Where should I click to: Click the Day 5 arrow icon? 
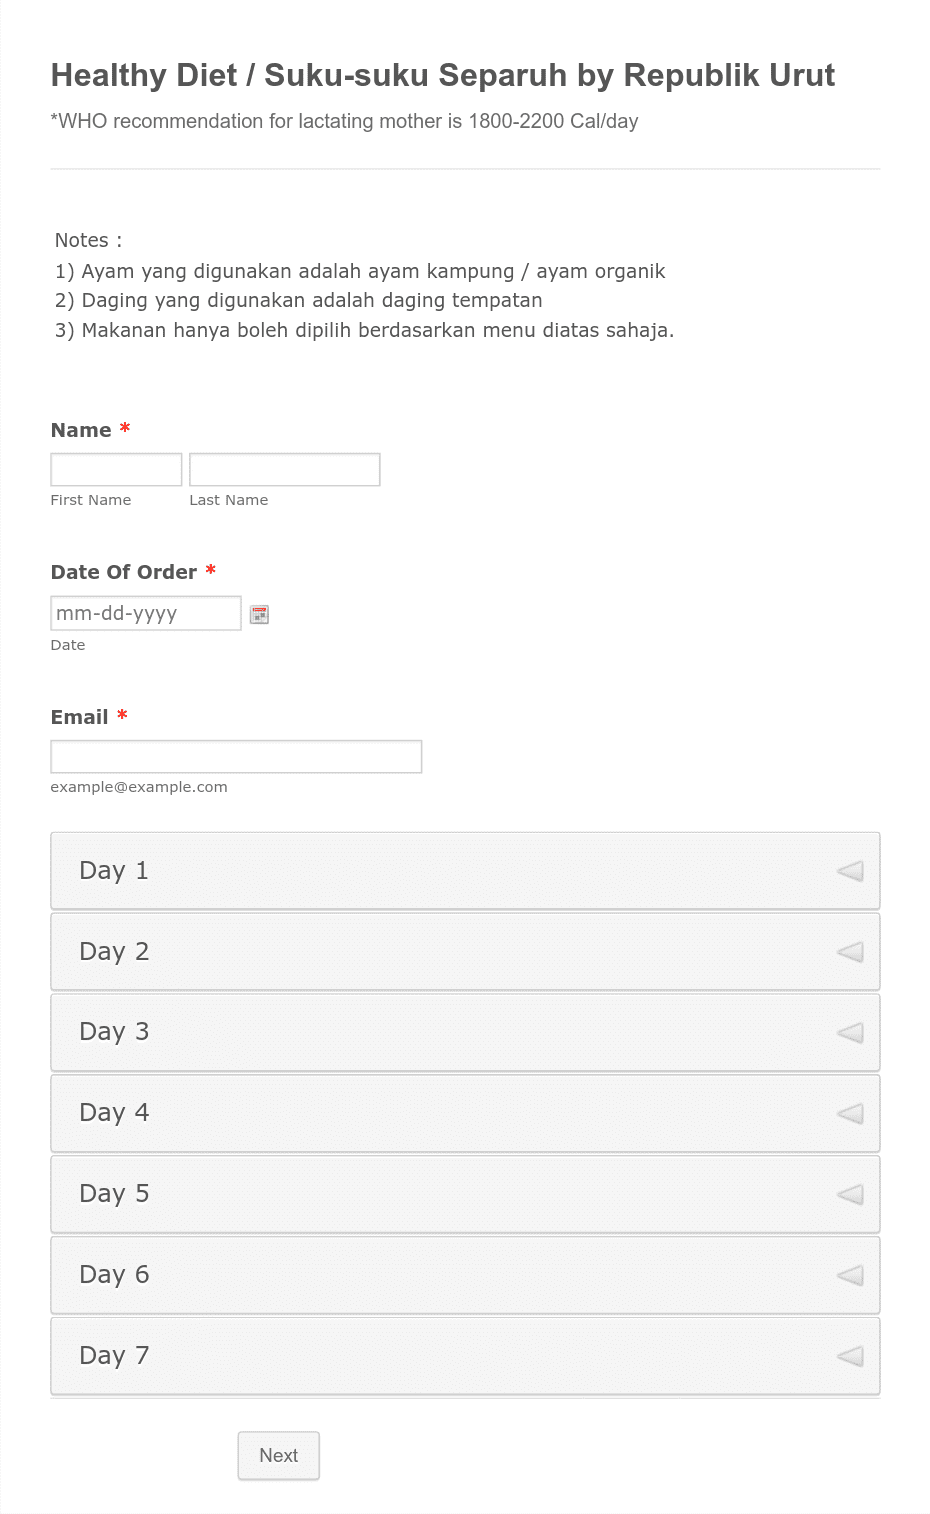coord(850,1194)
